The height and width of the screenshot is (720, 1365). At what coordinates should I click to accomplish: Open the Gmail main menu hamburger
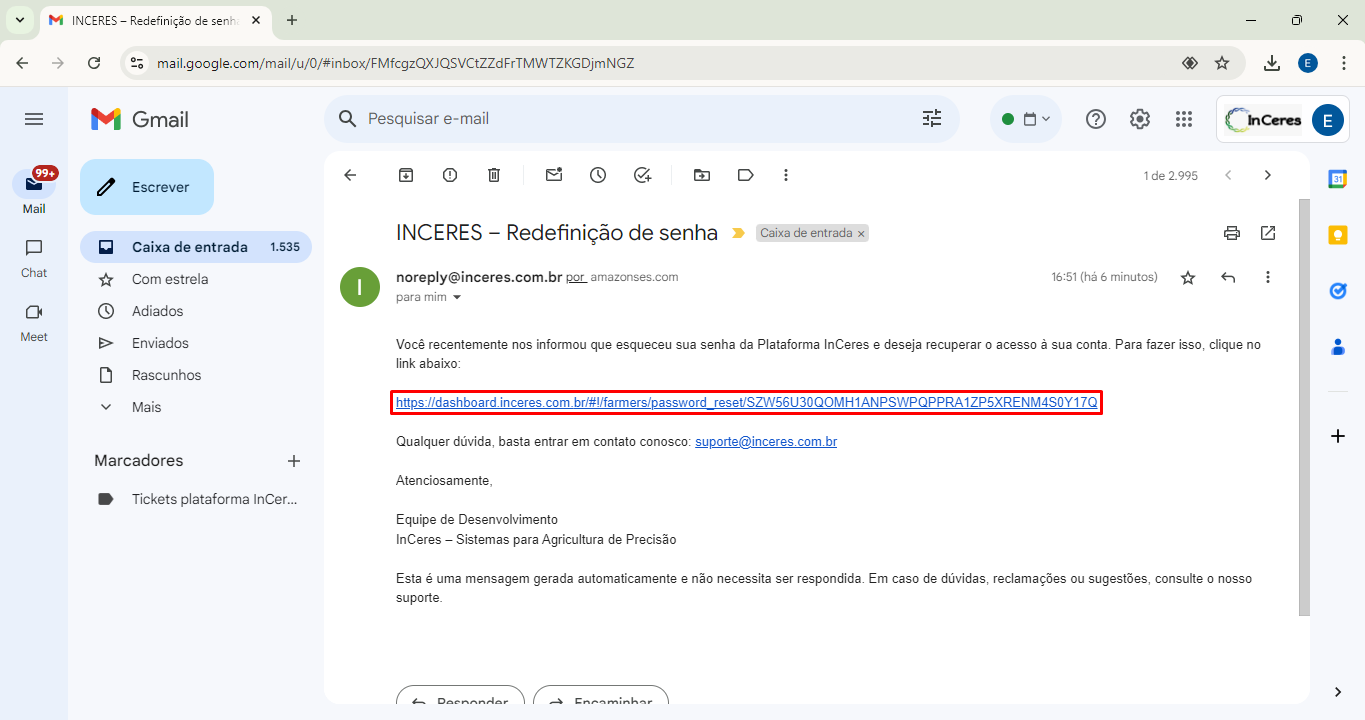34,119
